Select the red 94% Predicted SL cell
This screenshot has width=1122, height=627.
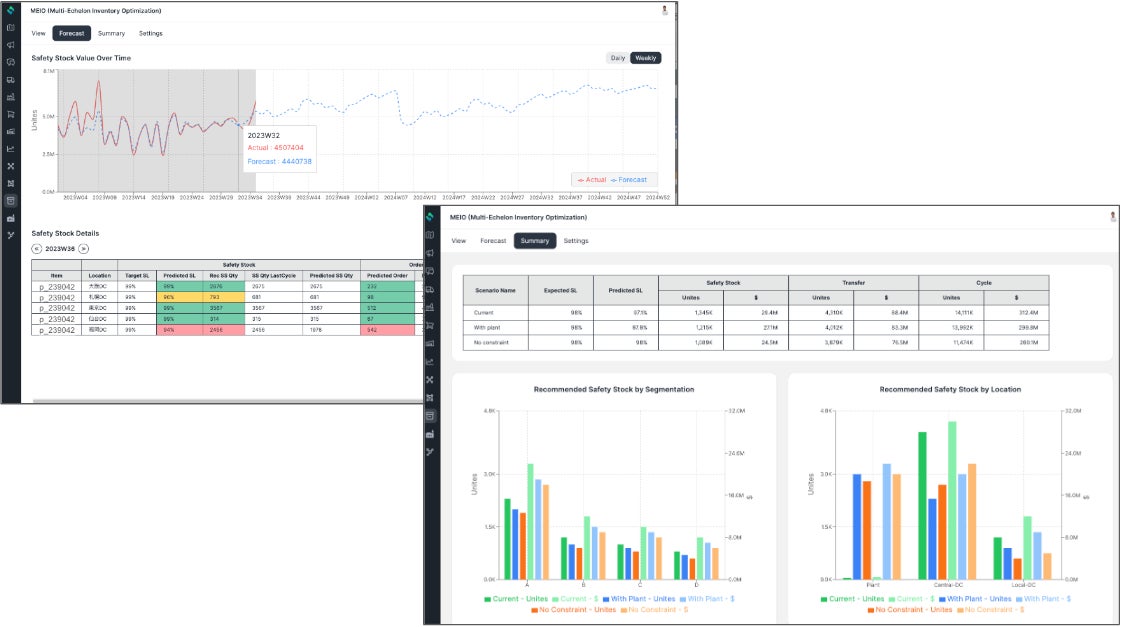tap(179, 330)
